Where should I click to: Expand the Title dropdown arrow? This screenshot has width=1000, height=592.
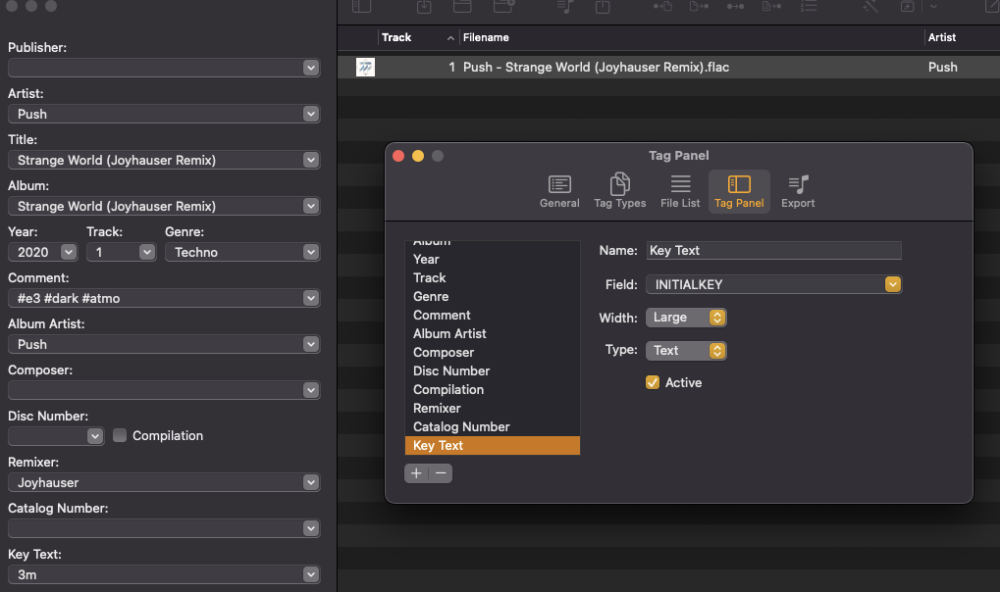coord(311,159)
